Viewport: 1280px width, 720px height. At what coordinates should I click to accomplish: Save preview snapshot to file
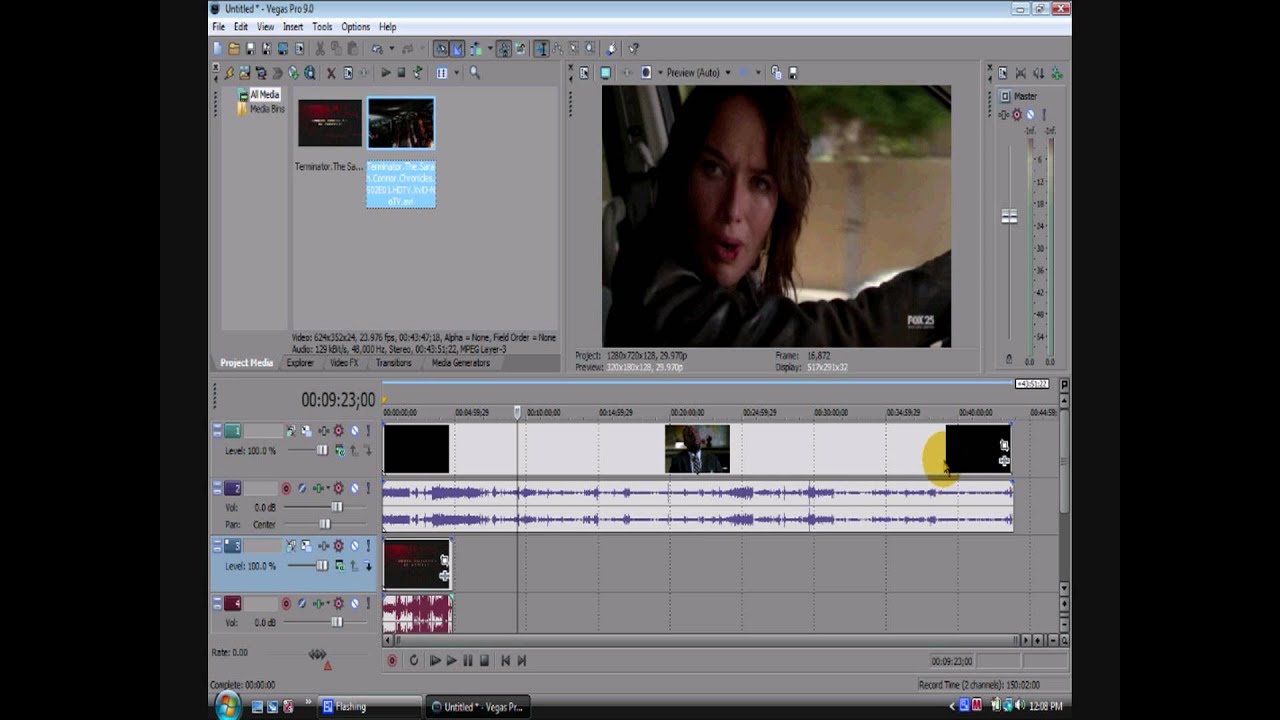pyautogui.click(x=793, y=72)
